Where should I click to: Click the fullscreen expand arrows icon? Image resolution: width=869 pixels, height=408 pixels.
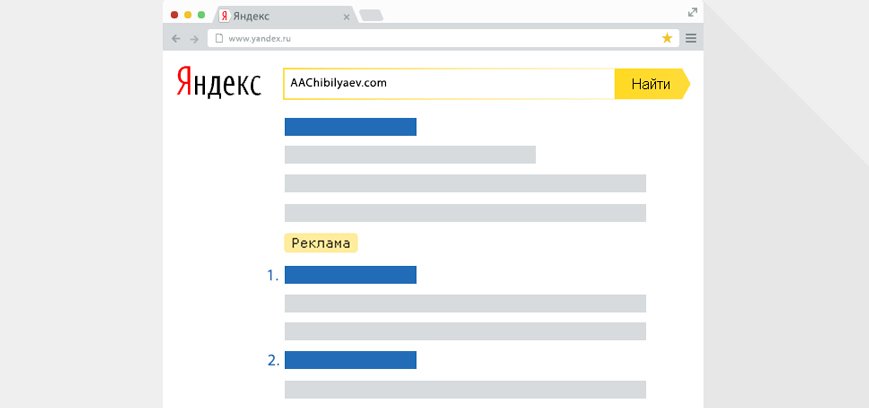pos(692,12)
